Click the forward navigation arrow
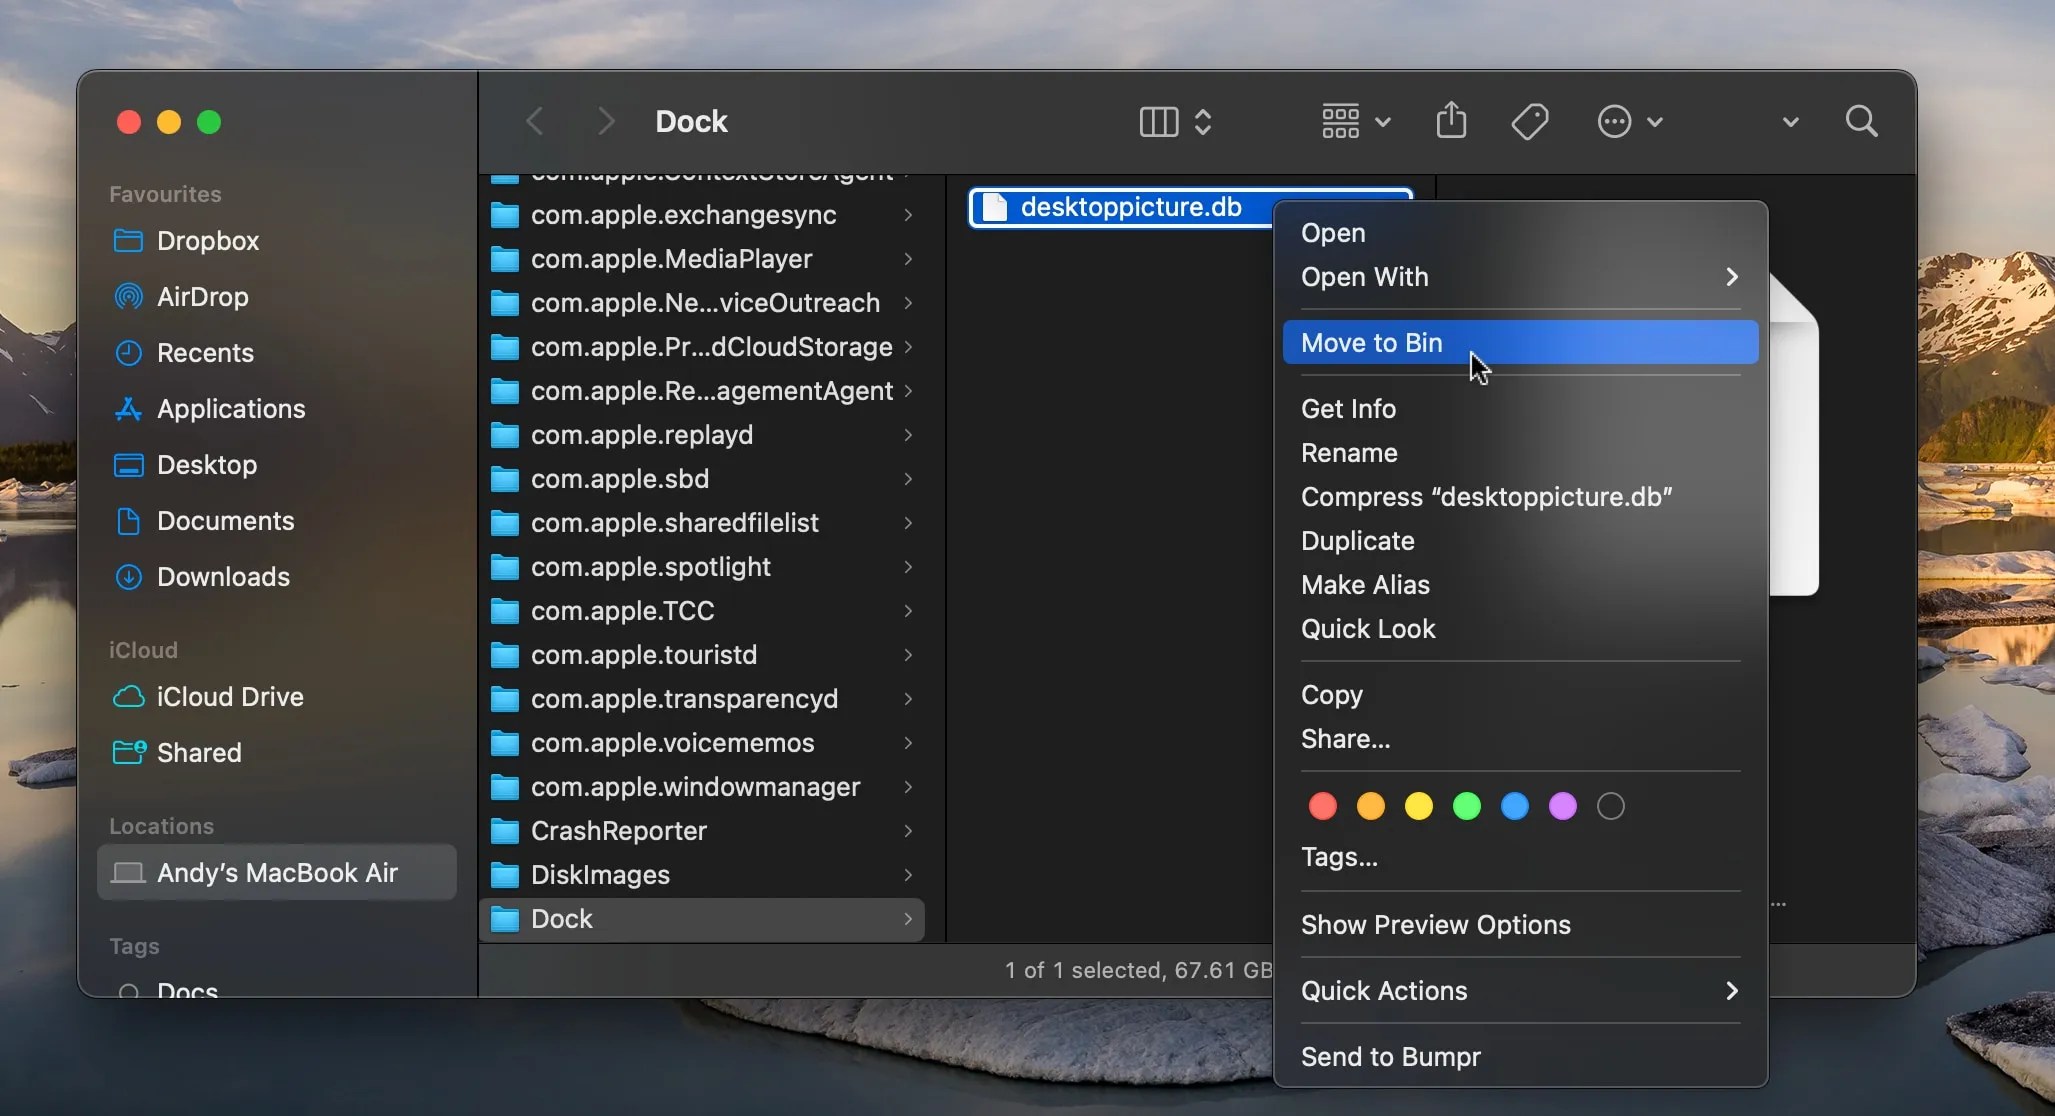This screenshot has height=1116, width=2055. pyautogui.click(x=605, y=120)
